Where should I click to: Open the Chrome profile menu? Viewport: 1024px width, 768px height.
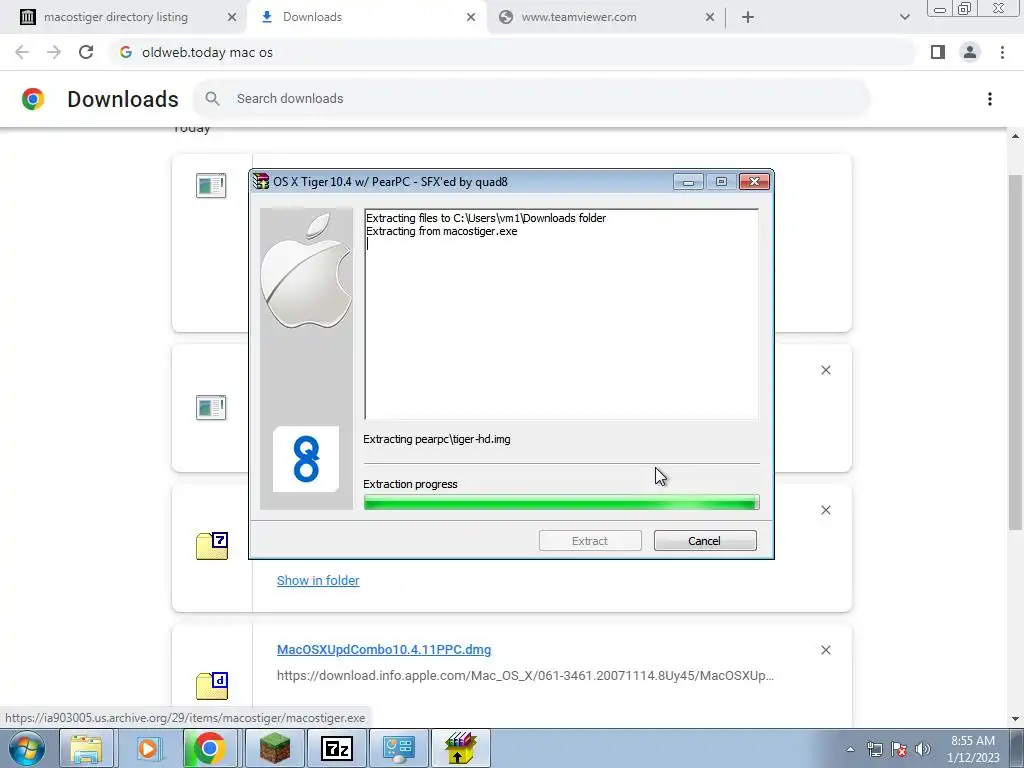coord(970,52)
